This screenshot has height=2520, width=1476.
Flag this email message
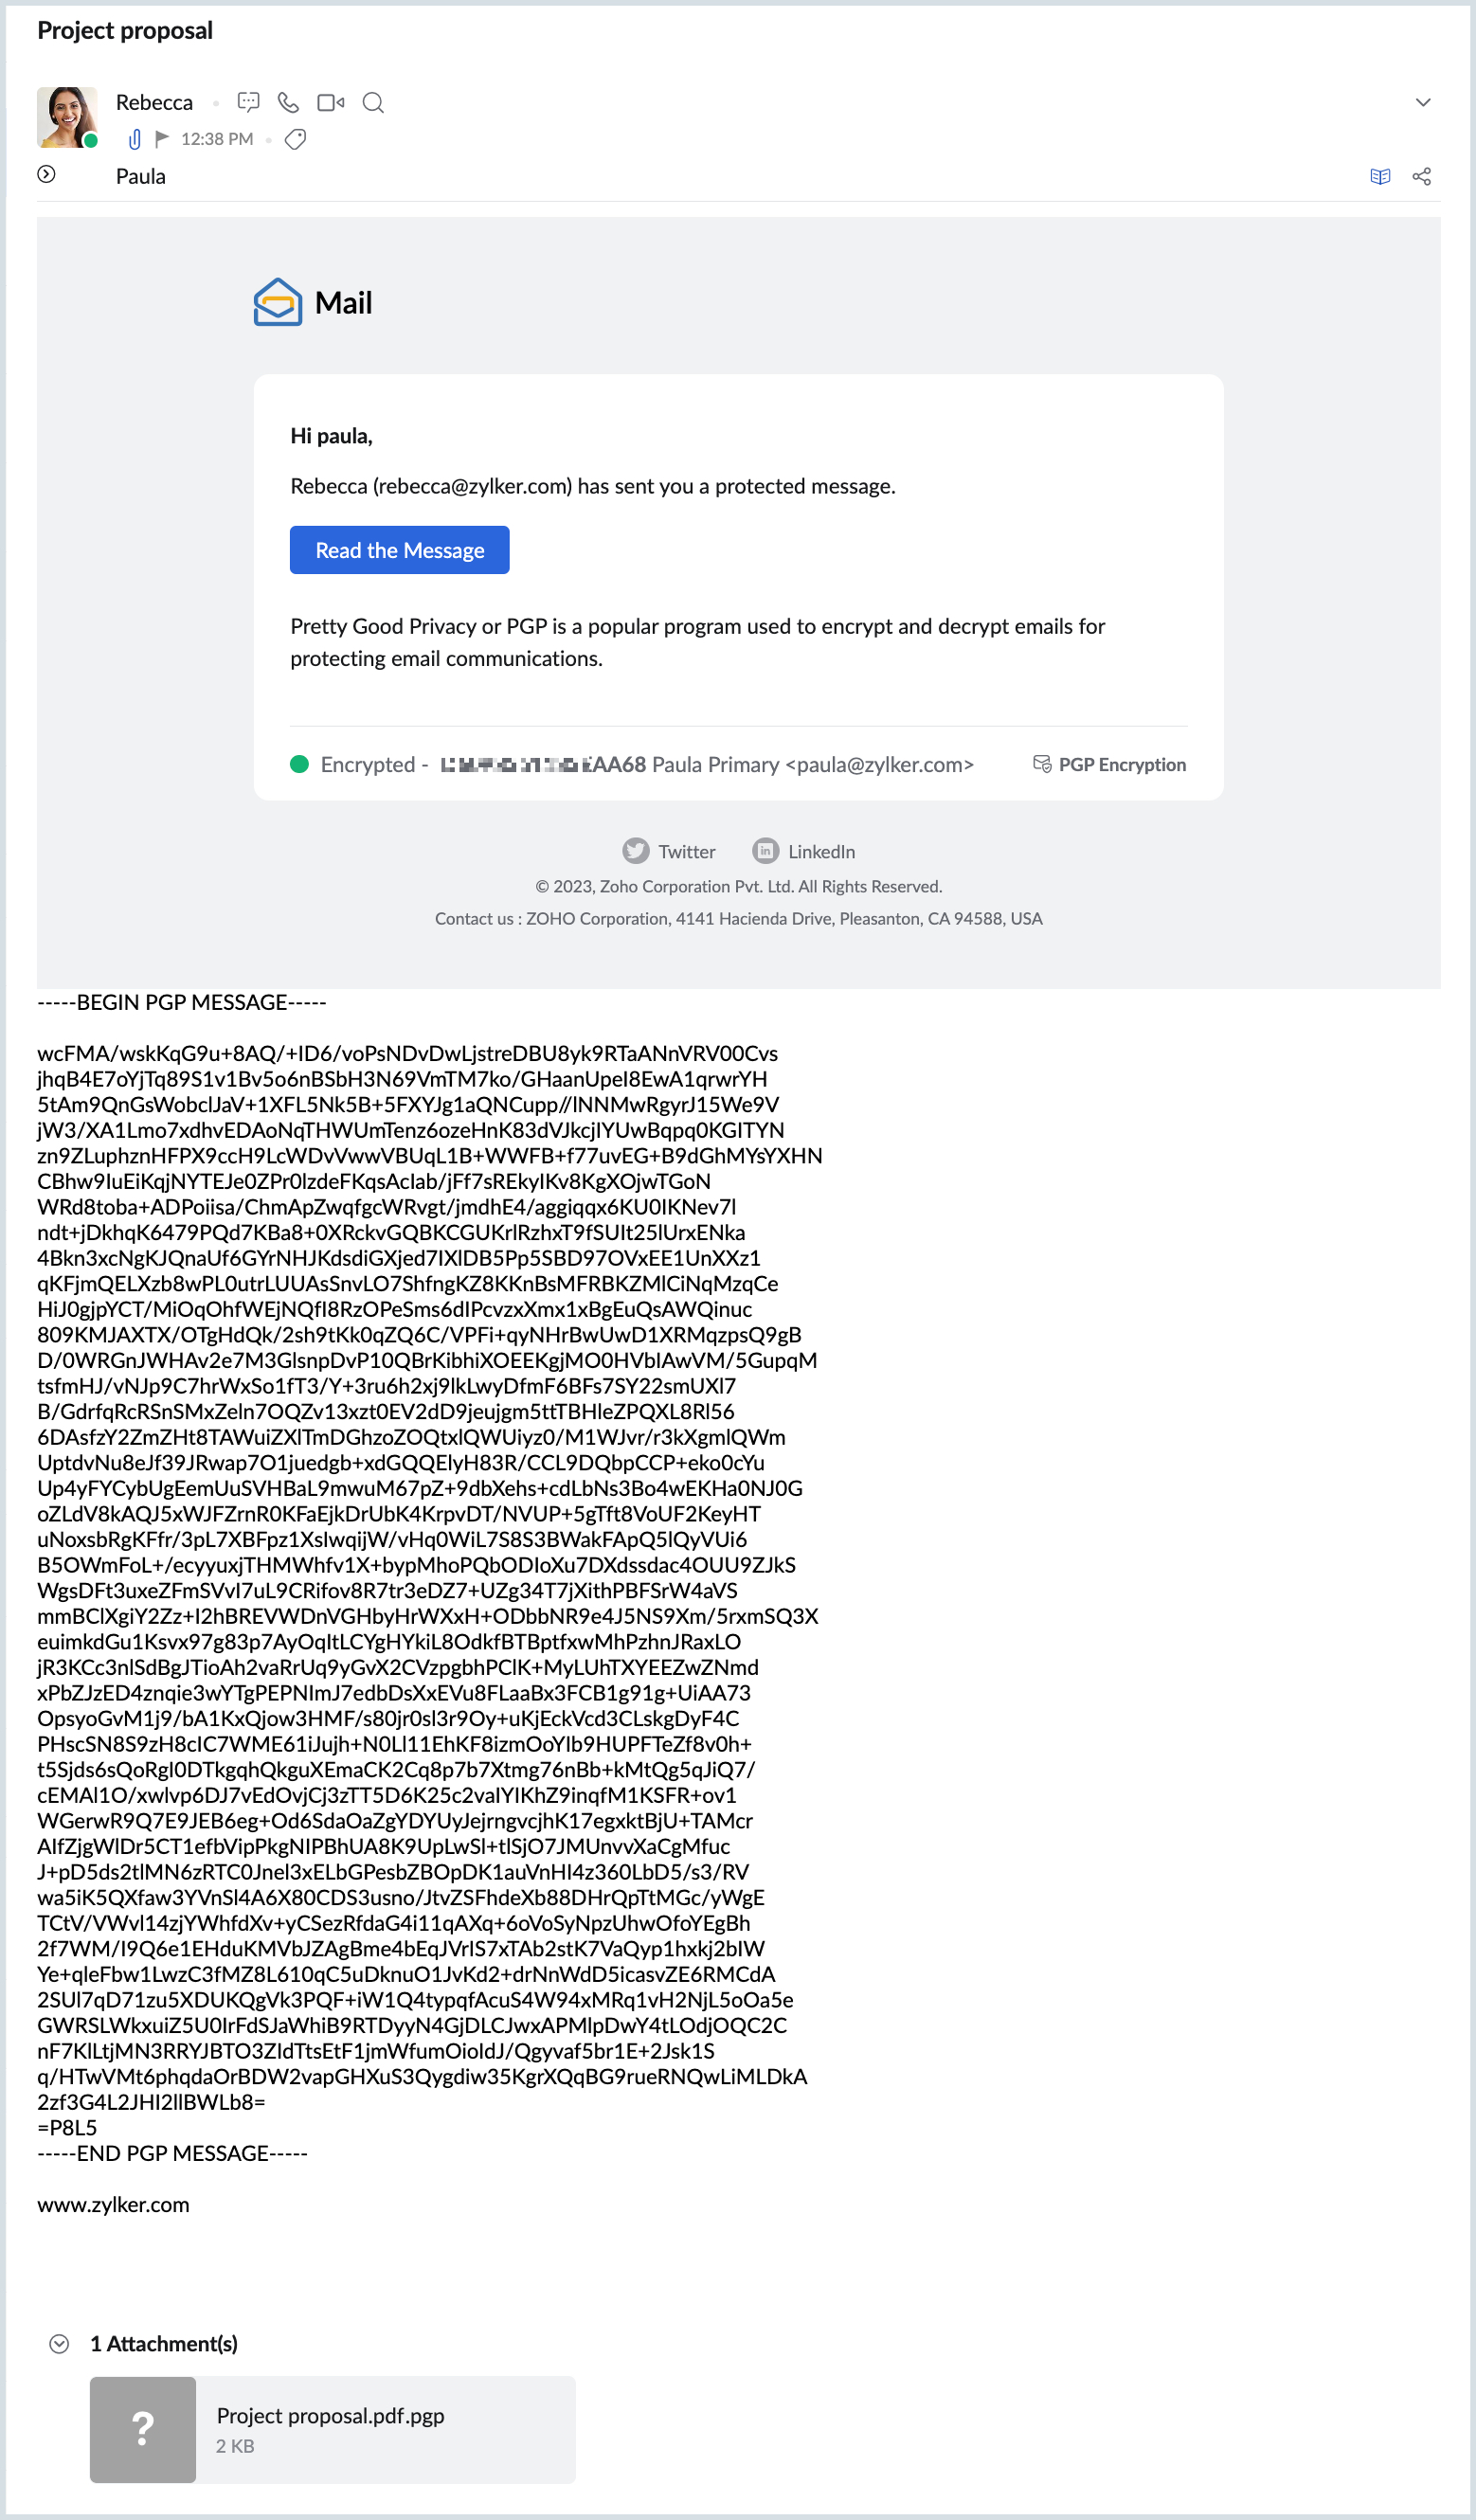162,139
